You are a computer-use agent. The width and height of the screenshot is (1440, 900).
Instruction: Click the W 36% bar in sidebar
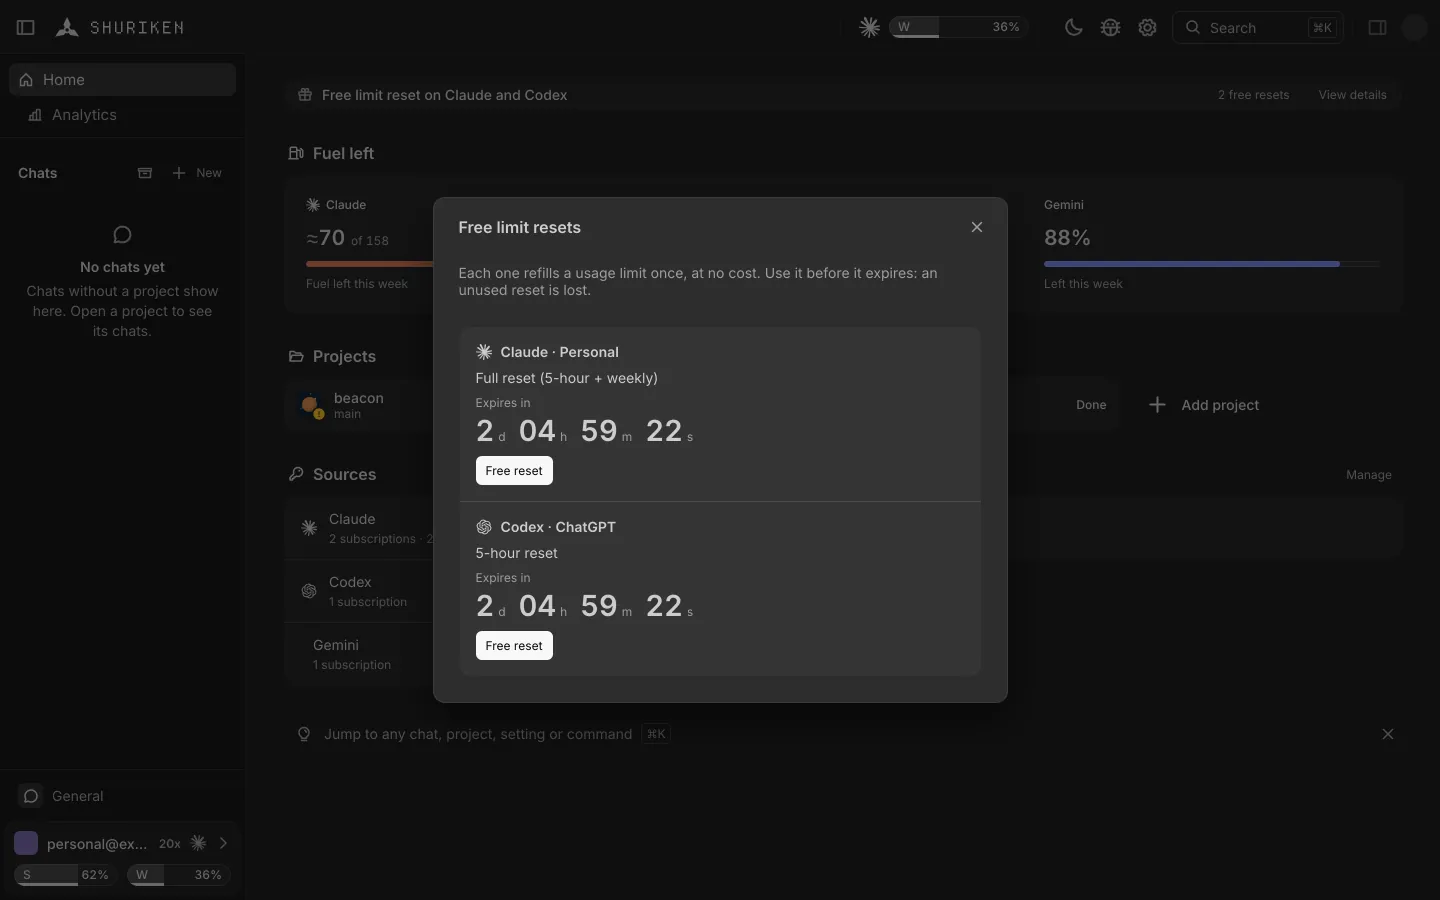pos(179,875)
